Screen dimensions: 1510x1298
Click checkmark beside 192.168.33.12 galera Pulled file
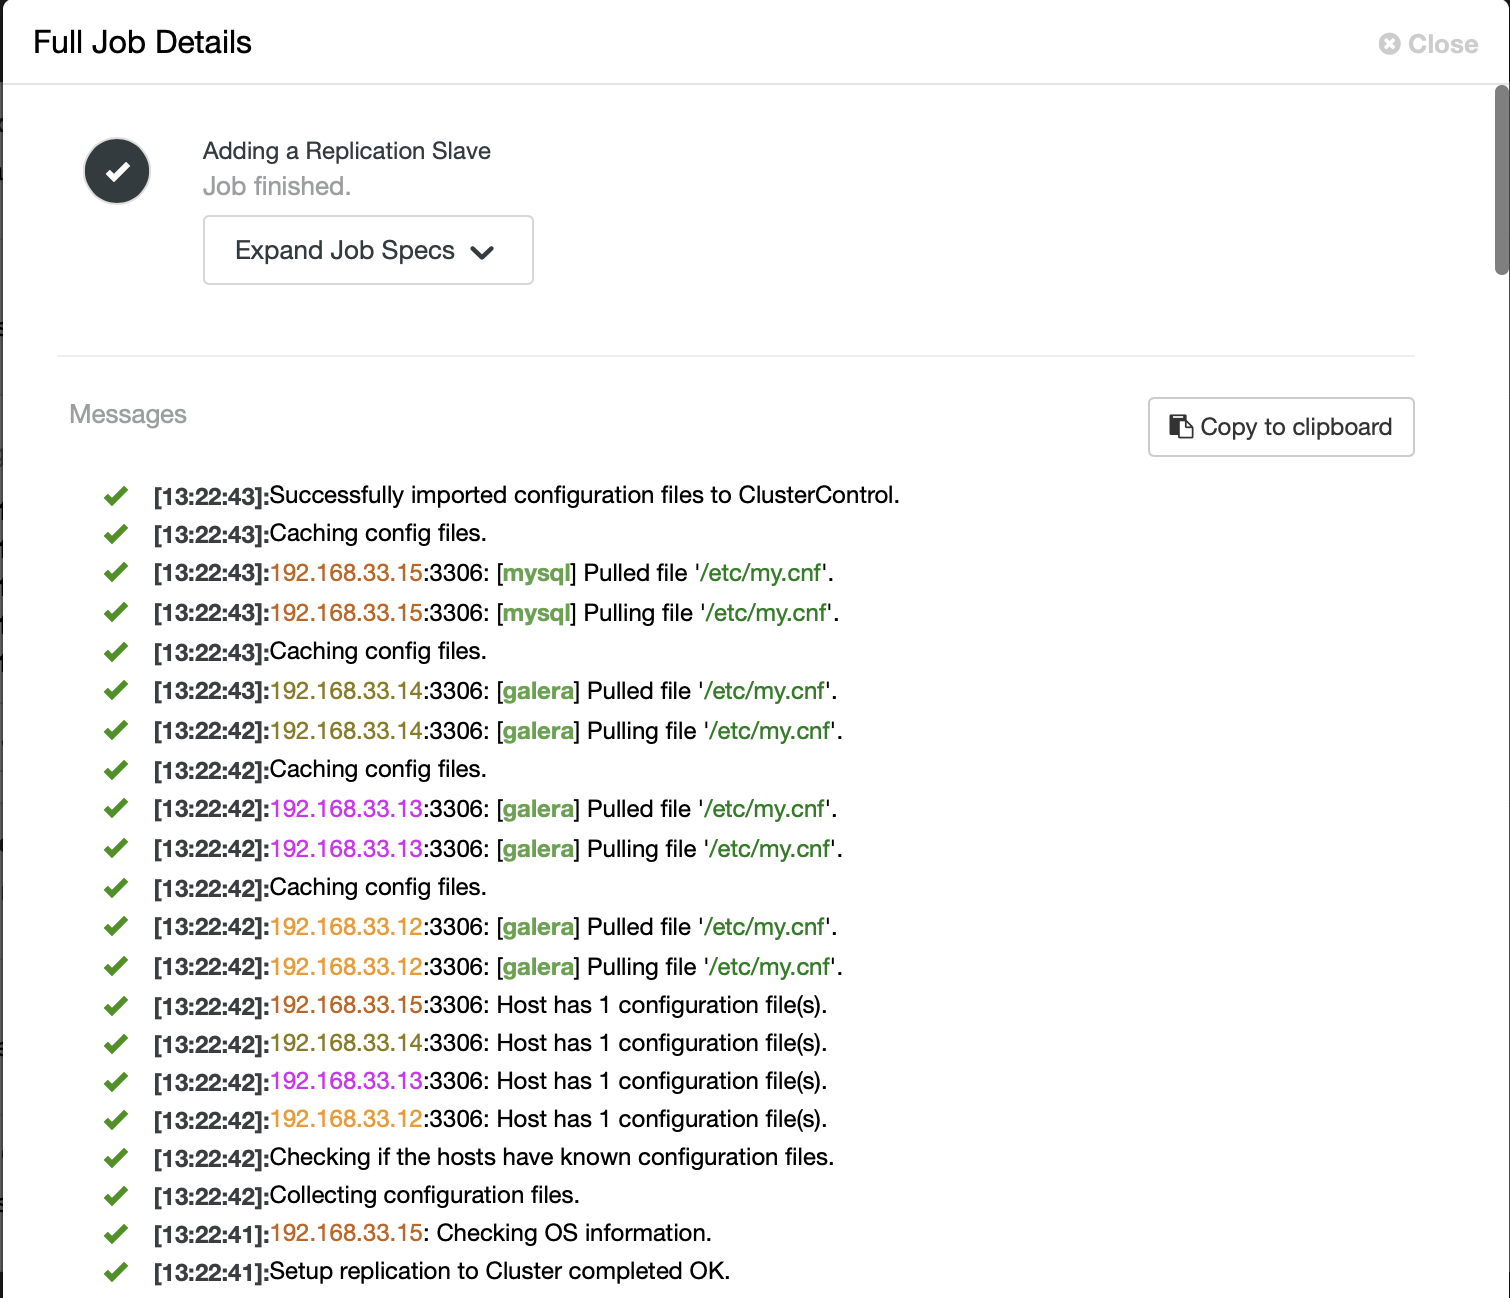(116, 926)
